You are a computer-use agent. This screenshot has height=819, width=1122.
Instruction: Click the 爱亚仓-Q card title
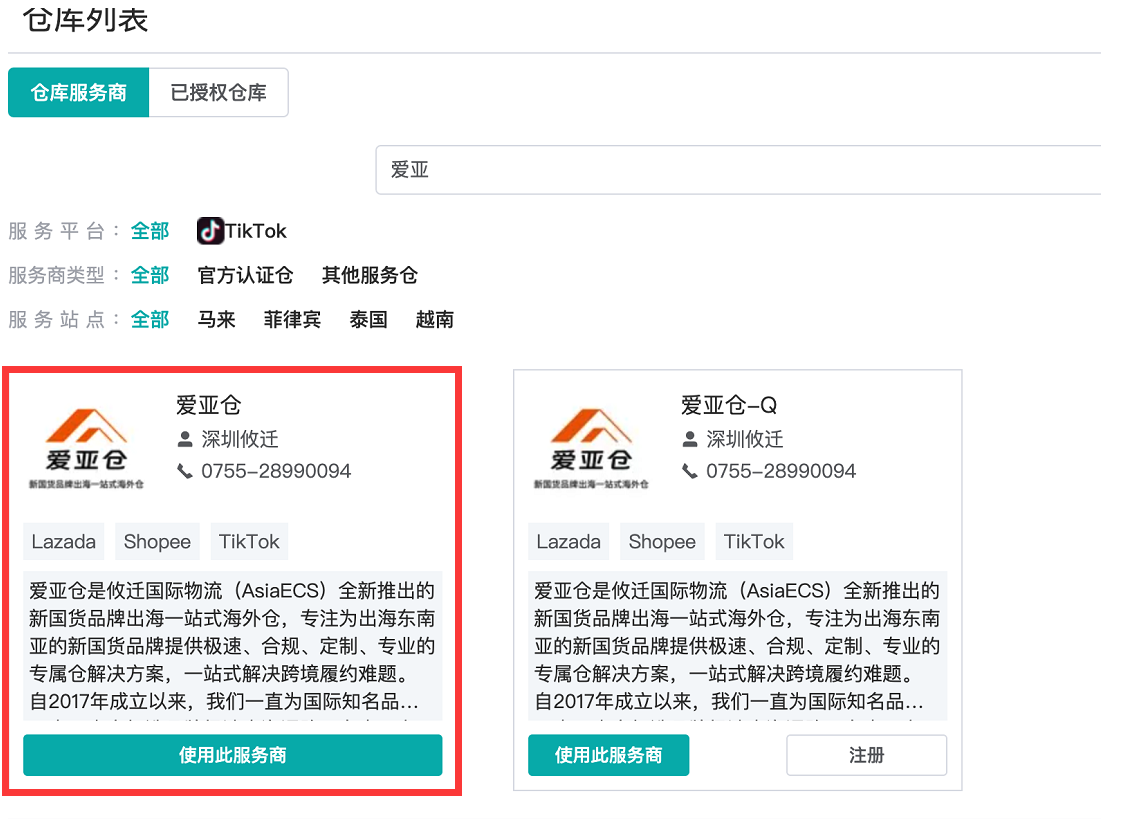point(728,406)
